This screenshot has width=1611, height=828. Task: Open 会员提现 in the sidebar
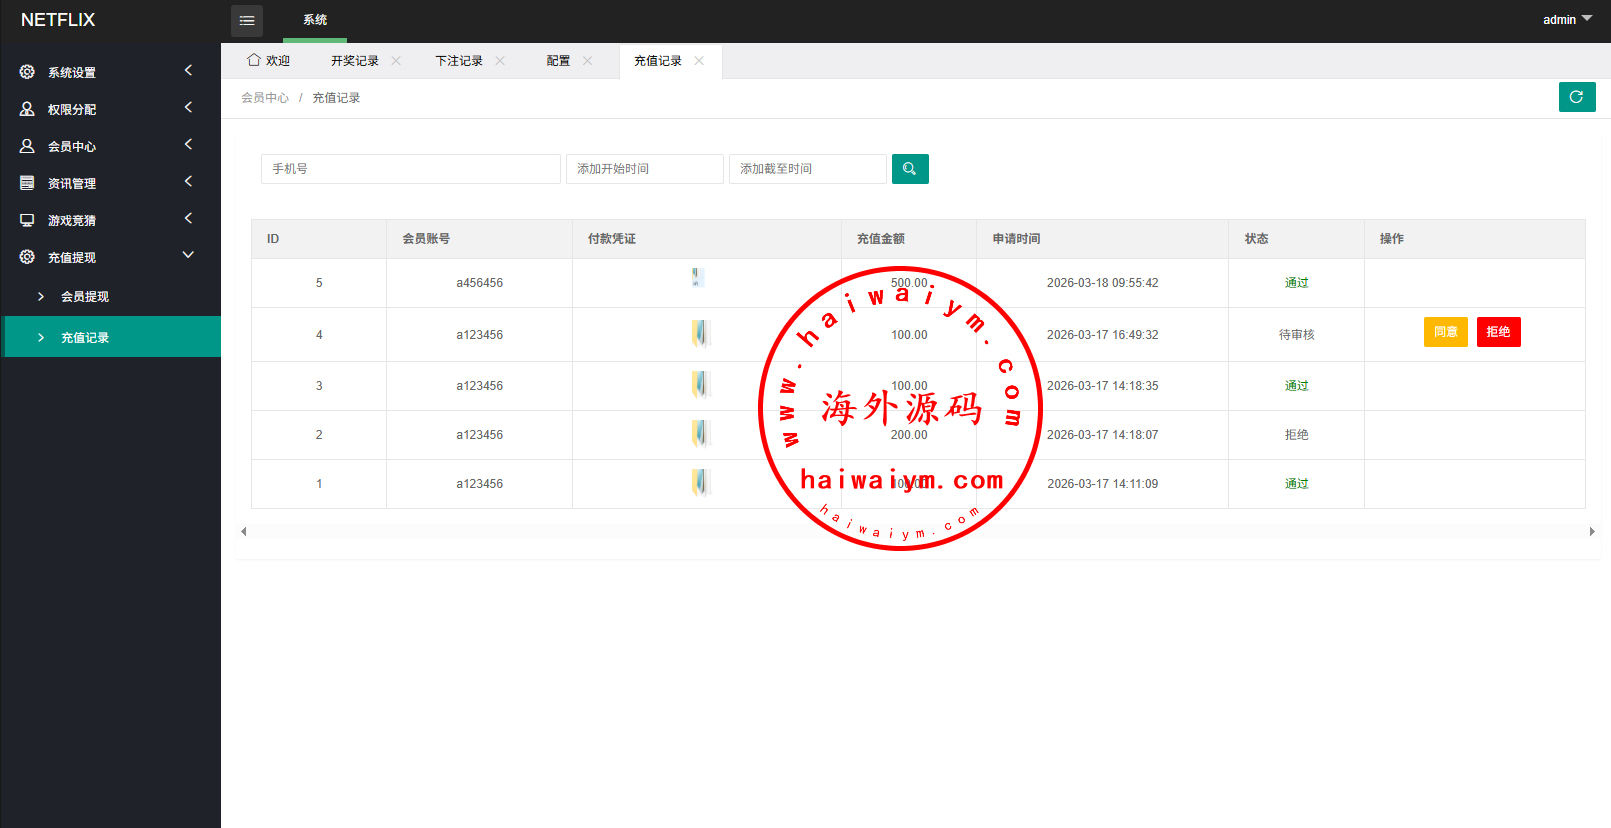pyautogui.click(x=85, y=297)
